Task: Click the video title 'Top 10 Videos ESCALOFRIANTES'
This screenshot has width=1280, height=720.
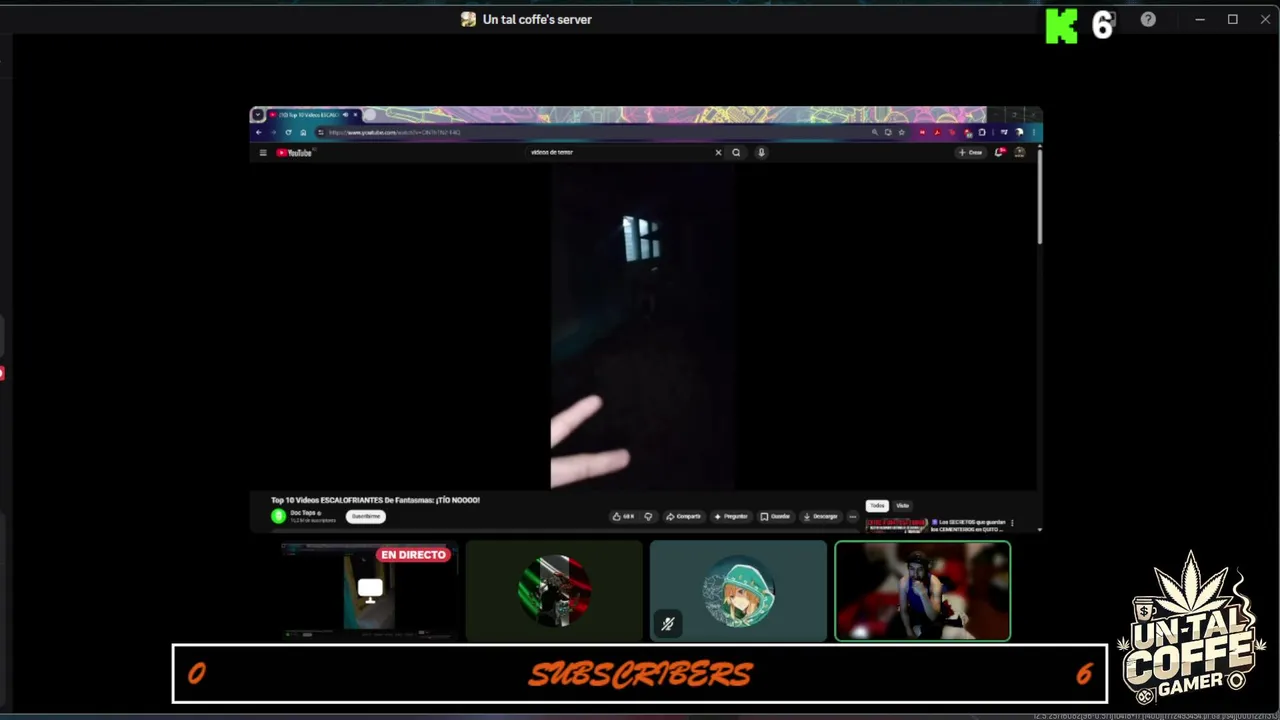Action: click(x=375, y=500)
